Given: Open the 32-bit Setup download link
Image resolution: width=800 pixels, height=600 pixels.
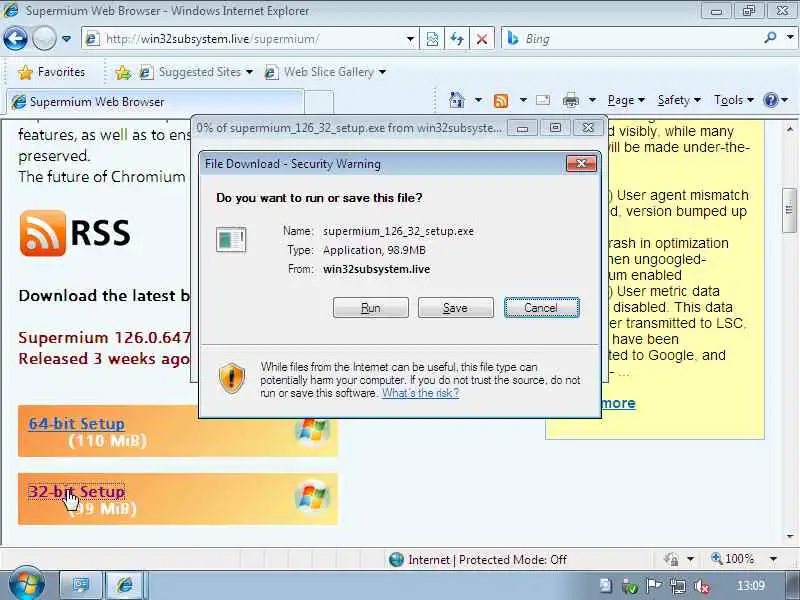Looking at the screenshot, I should (x=77, y=491).
